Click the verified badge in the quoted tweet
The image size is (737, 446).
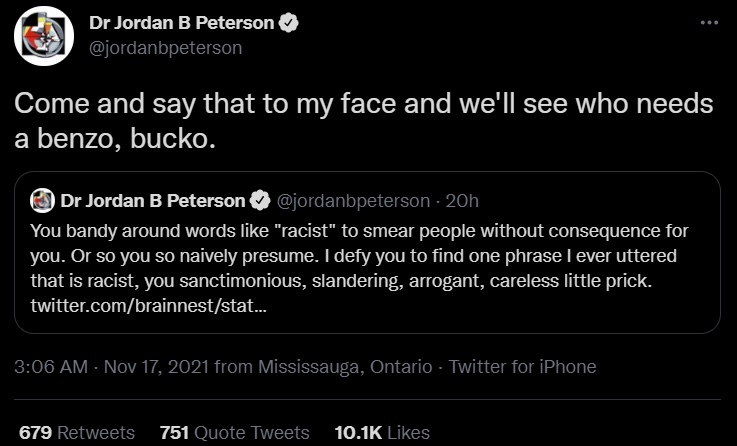[x=260, y=201]
